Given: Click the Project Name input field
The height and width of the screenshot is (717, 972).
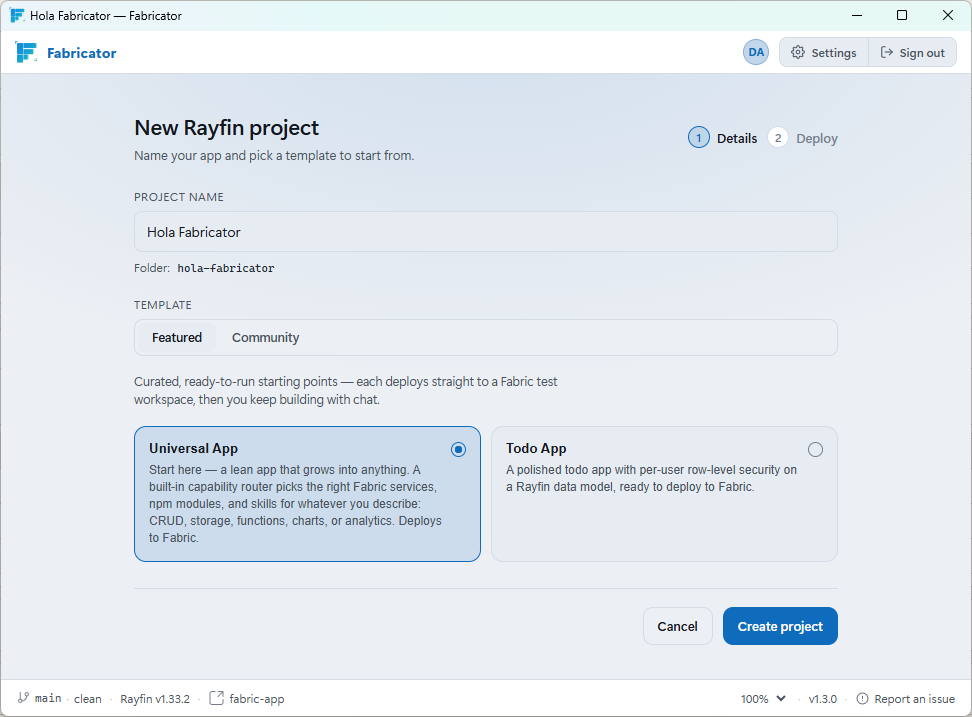Looking at the screenshot, I should (x=485, y=232).
